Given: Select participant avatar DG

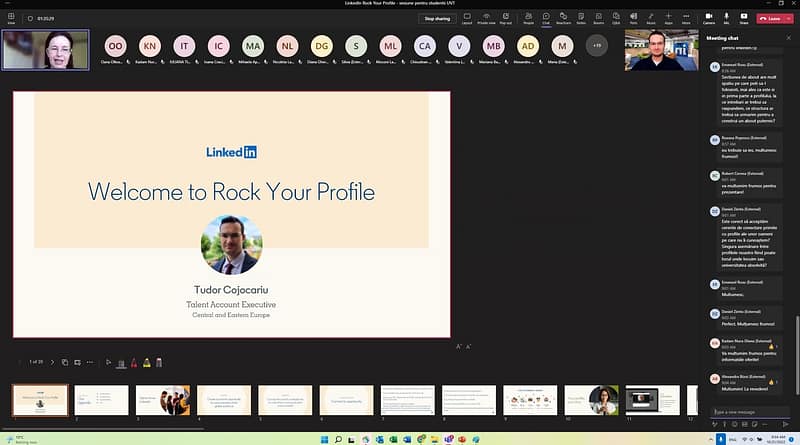Looking at the screenshot, I should (321, 46).
